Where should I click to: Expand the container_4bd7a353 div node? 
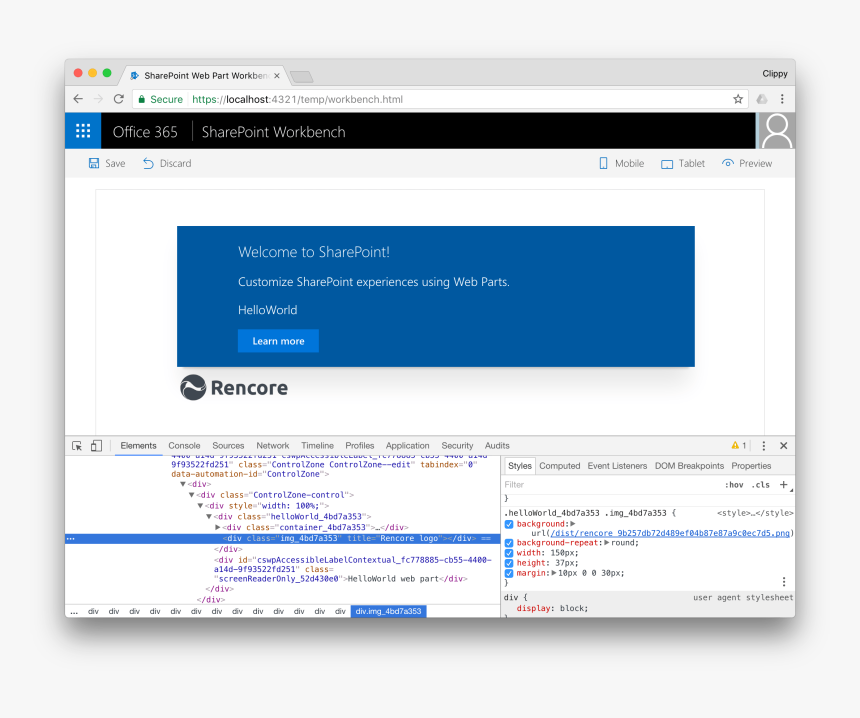218,528
